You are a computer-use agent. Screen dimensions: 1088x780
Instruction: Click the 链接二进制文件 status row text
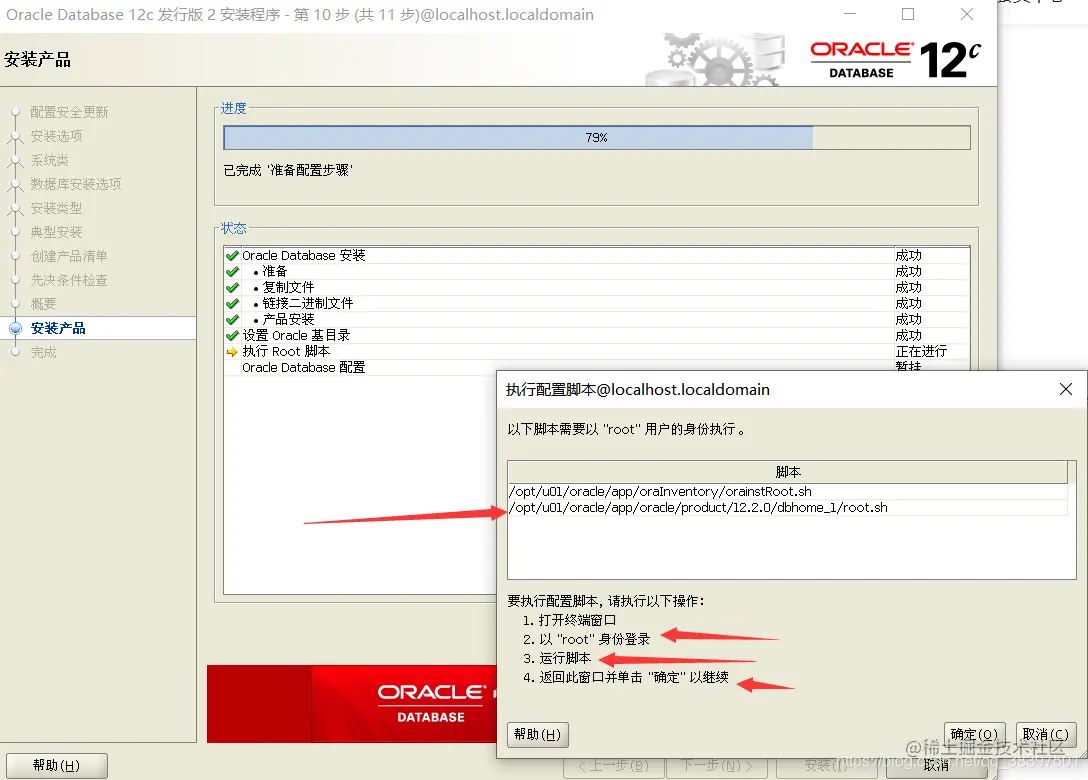[x=307, y=303]
